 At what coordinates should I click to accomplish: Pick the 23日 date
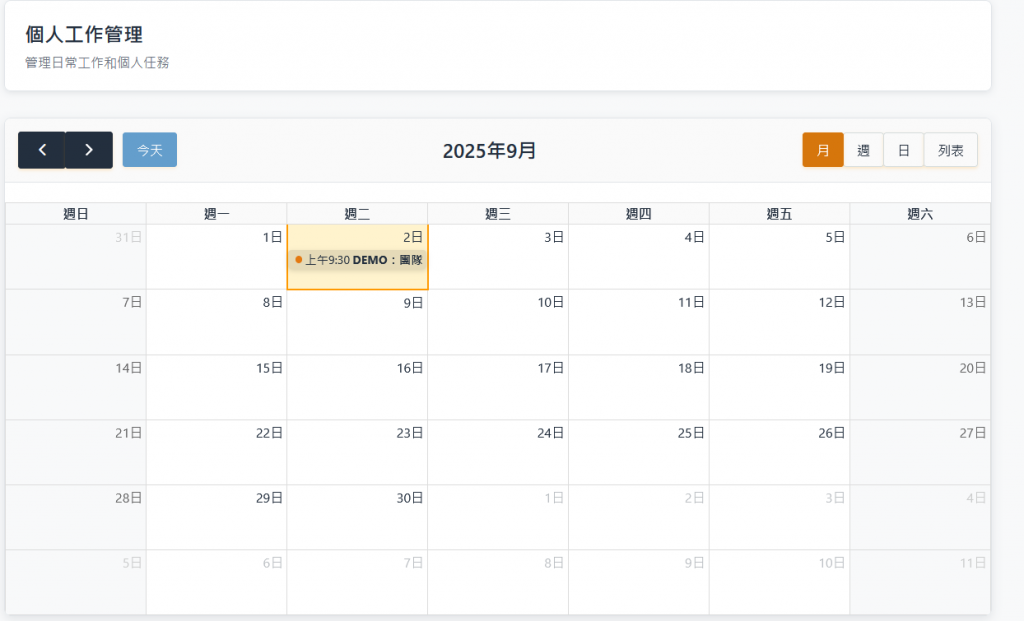point(410,433)
